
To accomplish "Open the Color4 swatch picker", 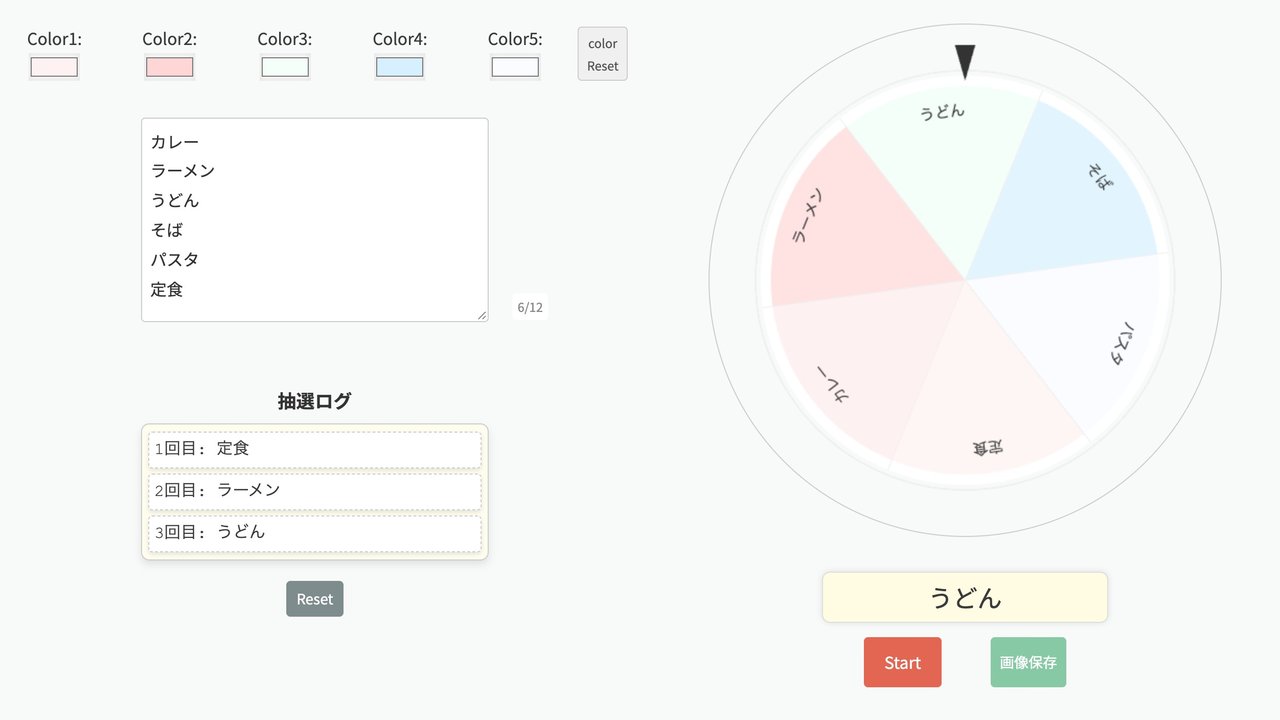I will [x=400, y=67].
